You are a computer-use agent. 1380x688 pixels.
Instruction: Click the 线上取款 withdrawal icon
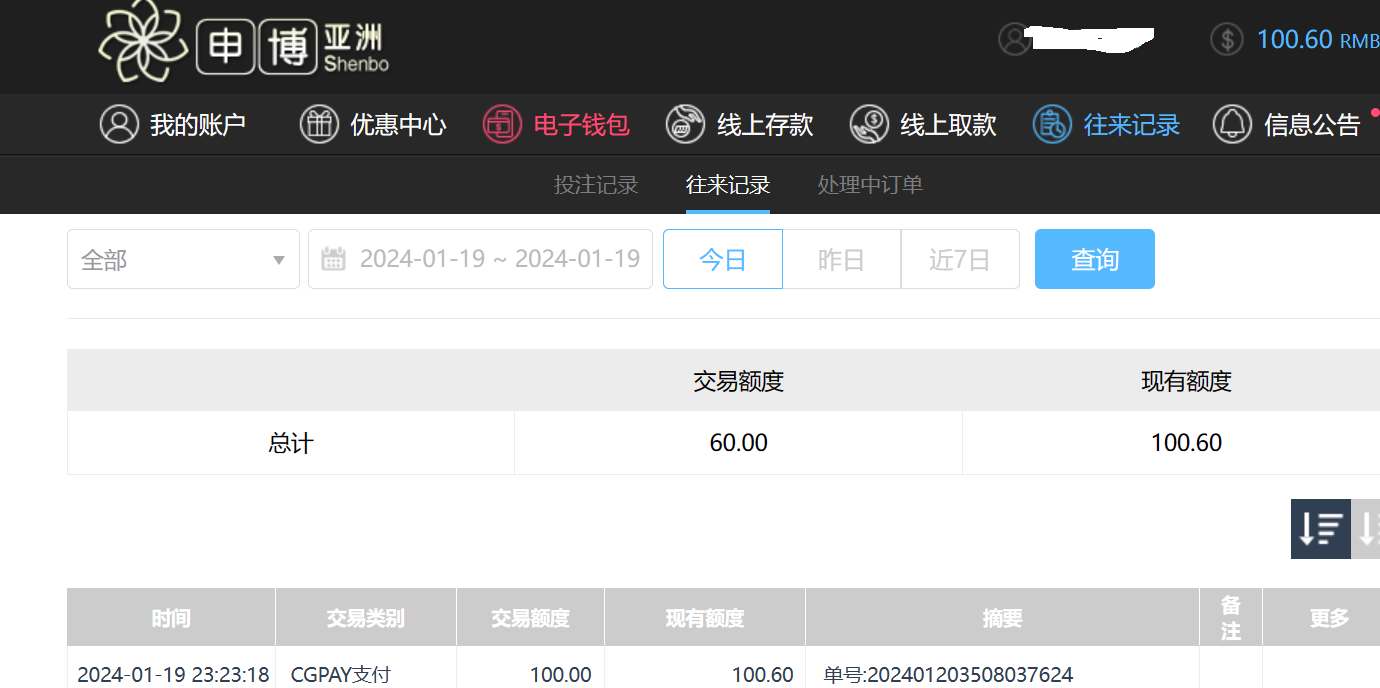(869, 124)
